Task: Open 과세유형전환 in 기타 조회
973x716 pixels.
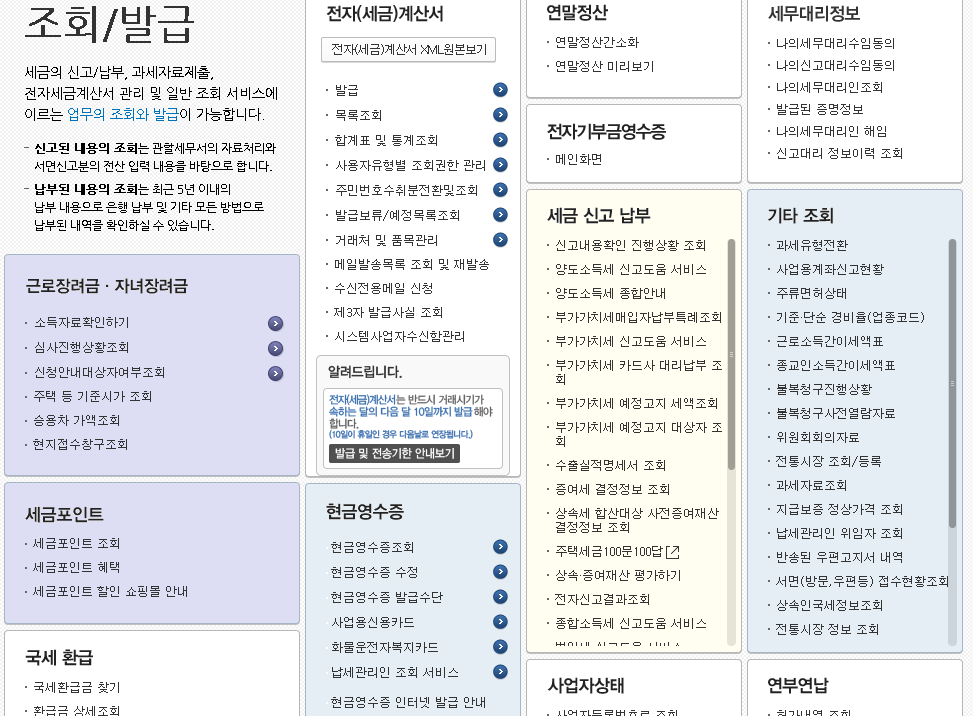Action: pyautogui.click(x=812, y=245)
